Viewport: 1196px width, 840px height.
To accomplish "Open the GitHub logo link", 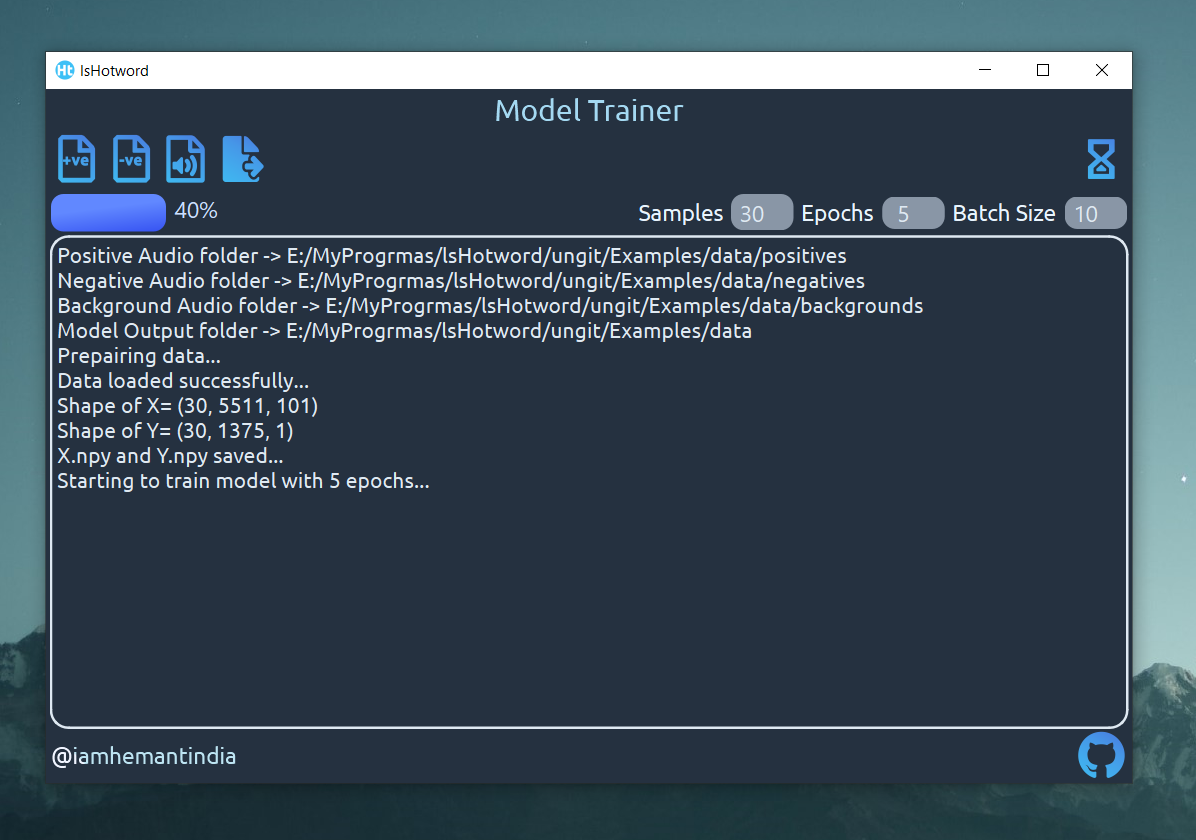I will [1101, 755].
